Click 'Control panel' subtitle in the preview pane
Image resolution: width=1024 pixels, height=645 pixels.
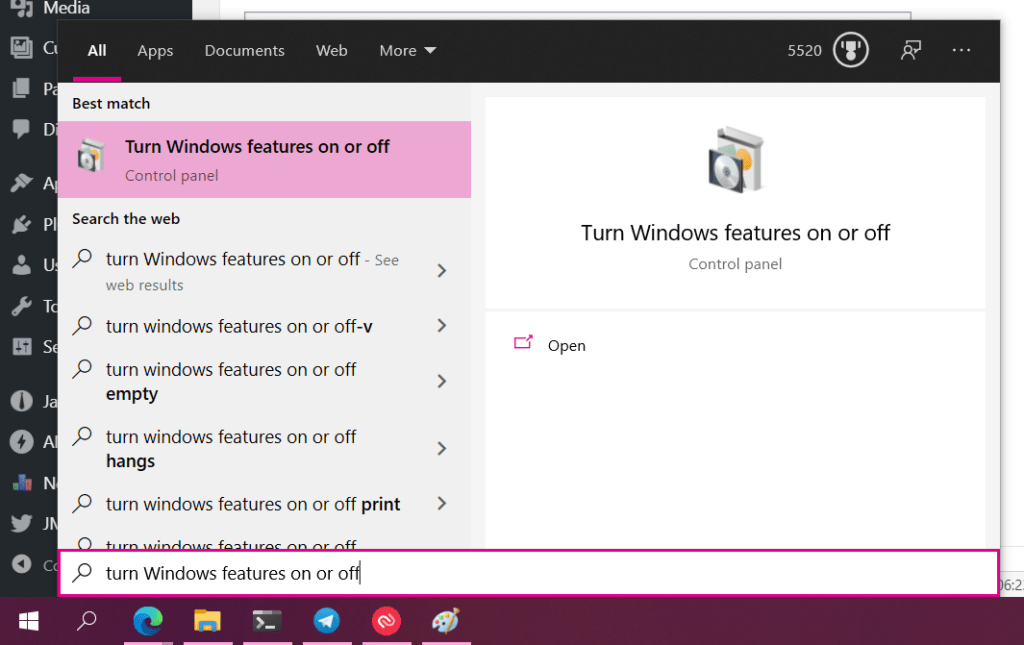tap(735, 264)
